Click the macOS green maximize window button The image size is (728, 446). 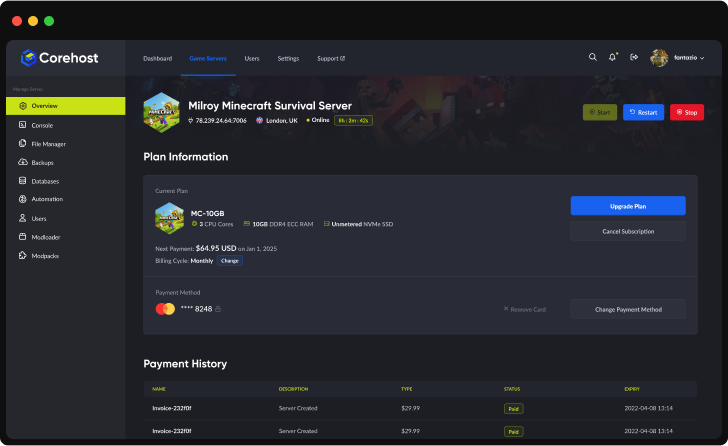pos(49,21)
